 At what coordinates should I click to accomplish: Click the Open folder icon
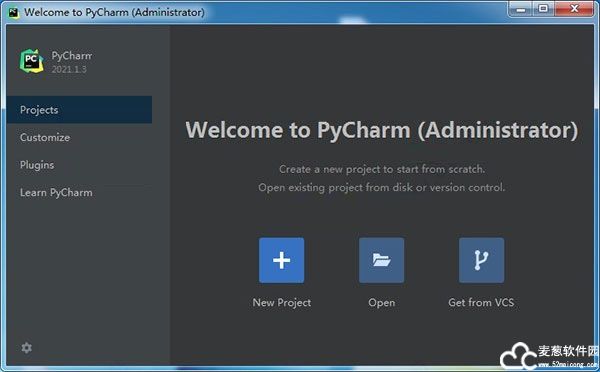point(382,260)
